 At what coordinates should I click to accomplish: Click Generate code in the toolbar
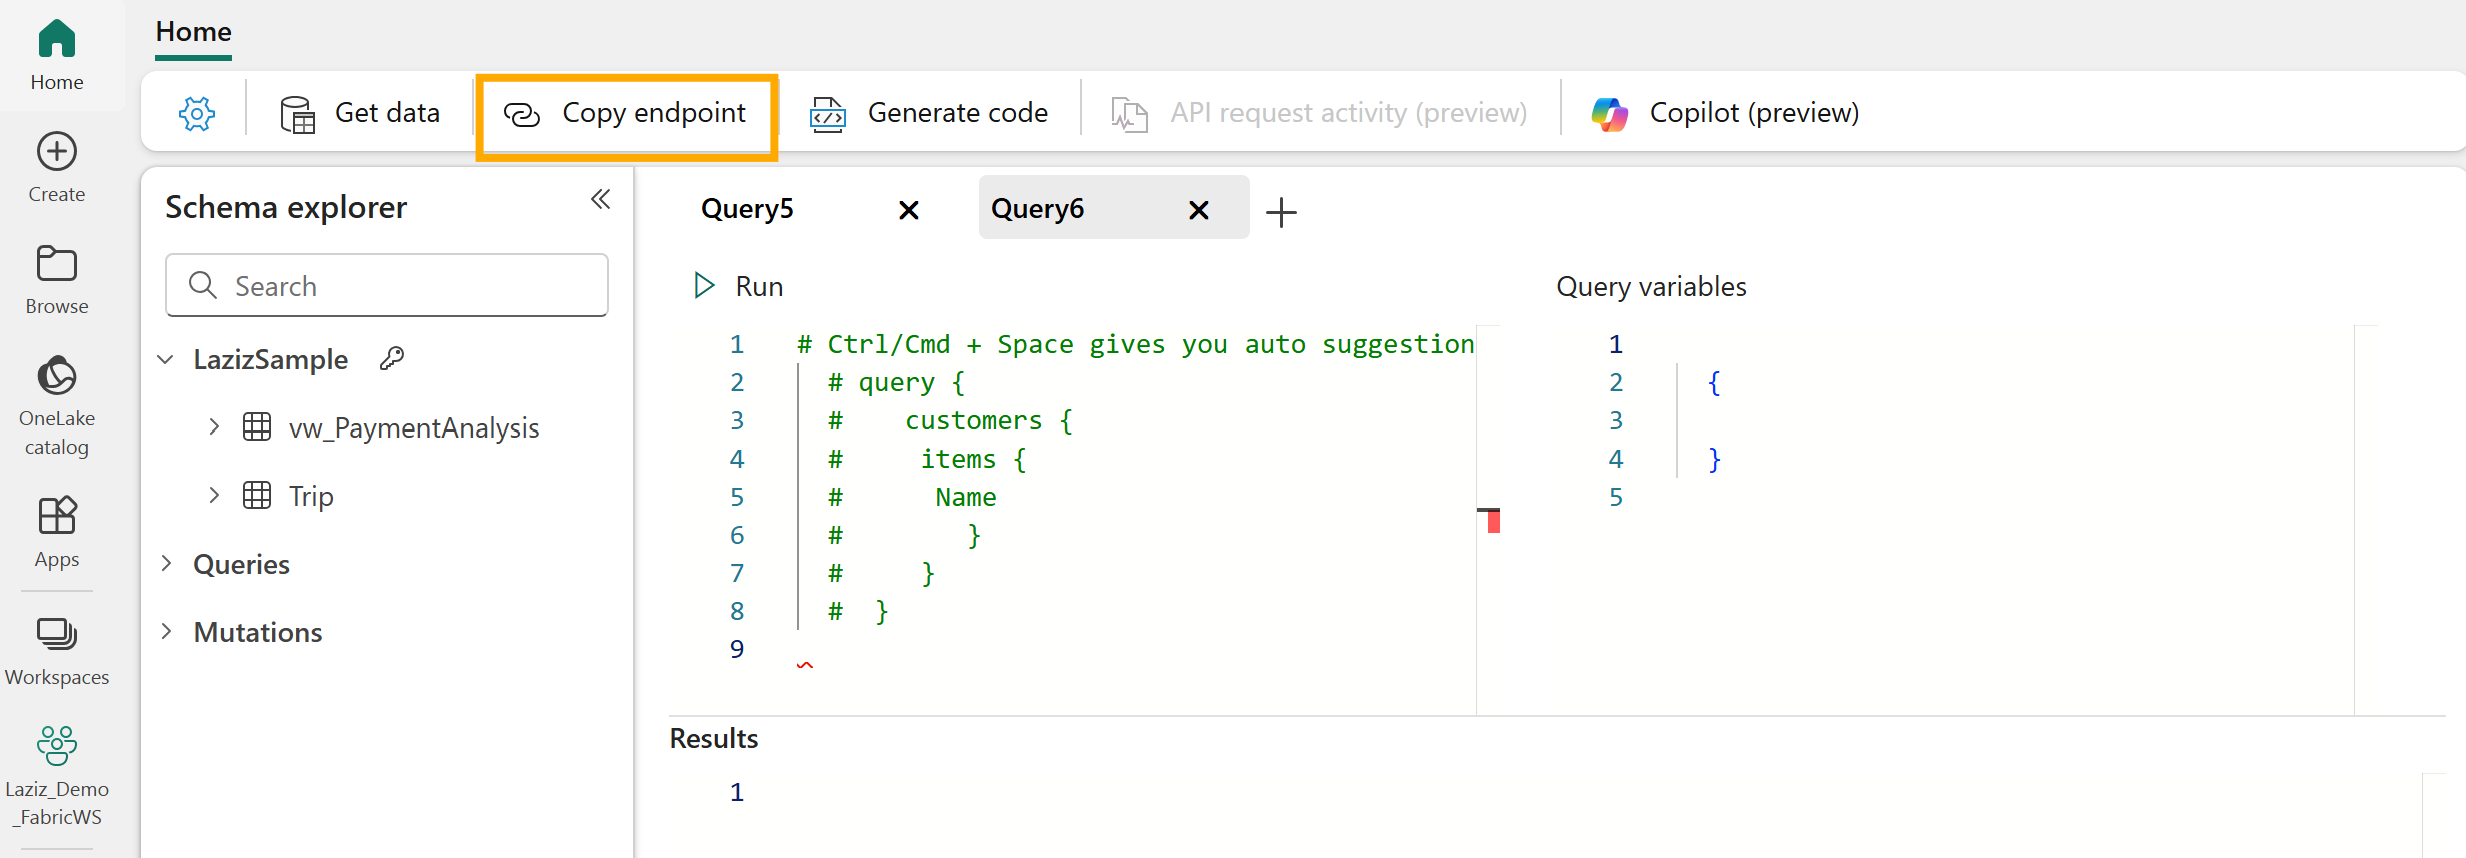pos(929,113)
